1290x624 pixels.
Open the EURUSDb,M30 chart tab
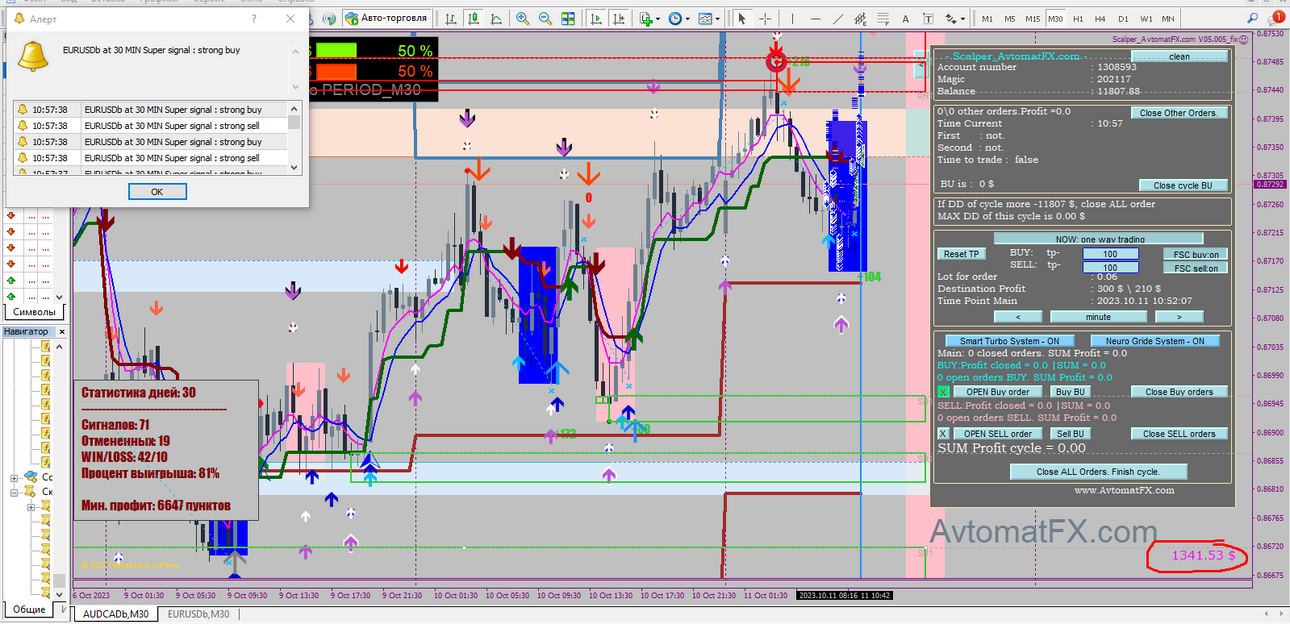pos(198,614)
